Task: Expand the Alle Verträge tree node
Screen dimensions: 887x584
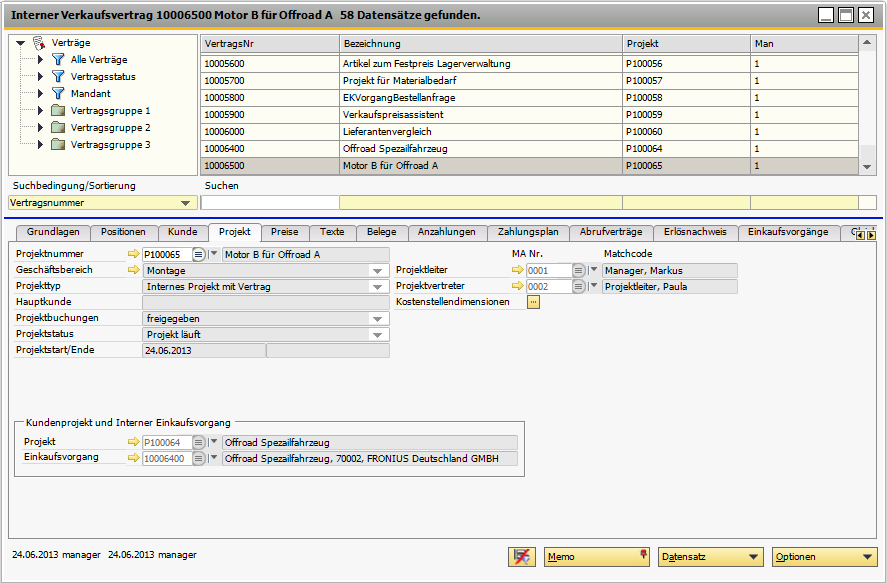Action: click(x=40, y=60)
